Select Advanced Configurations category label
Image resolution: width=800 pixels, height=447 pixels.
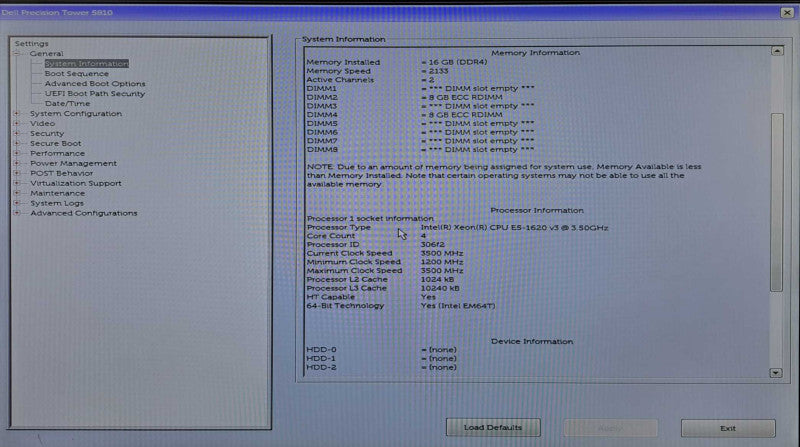pyautogui.click(x=84, y=213)
